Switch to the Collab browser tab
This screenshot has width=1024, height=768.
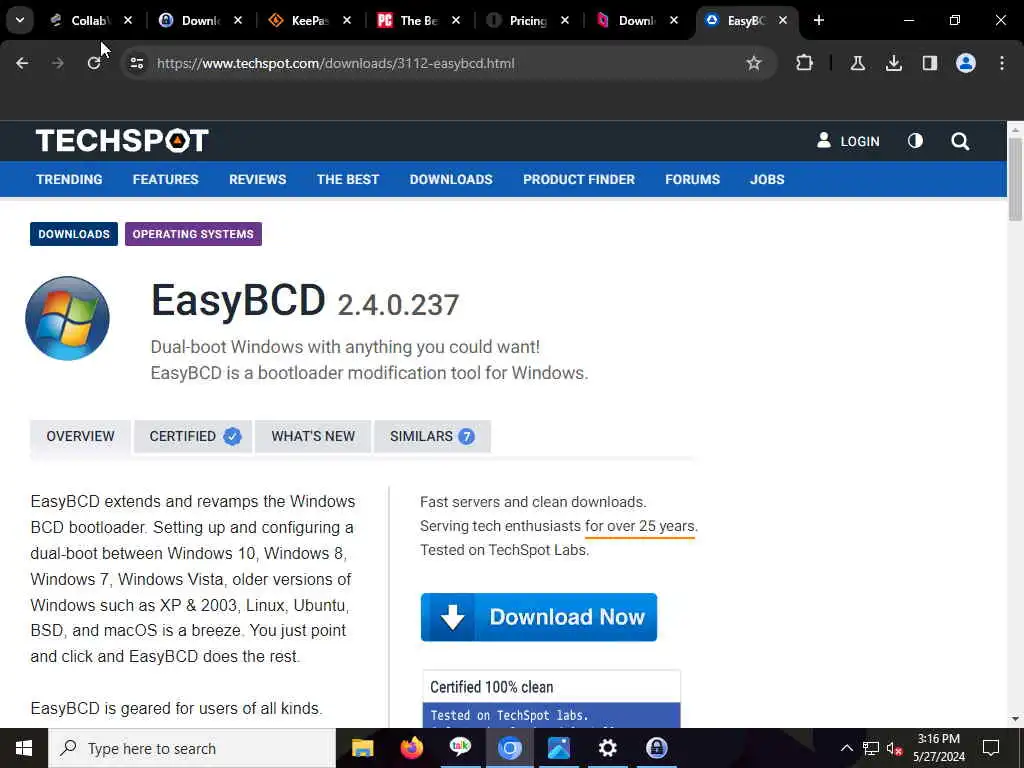click(89, 20)
